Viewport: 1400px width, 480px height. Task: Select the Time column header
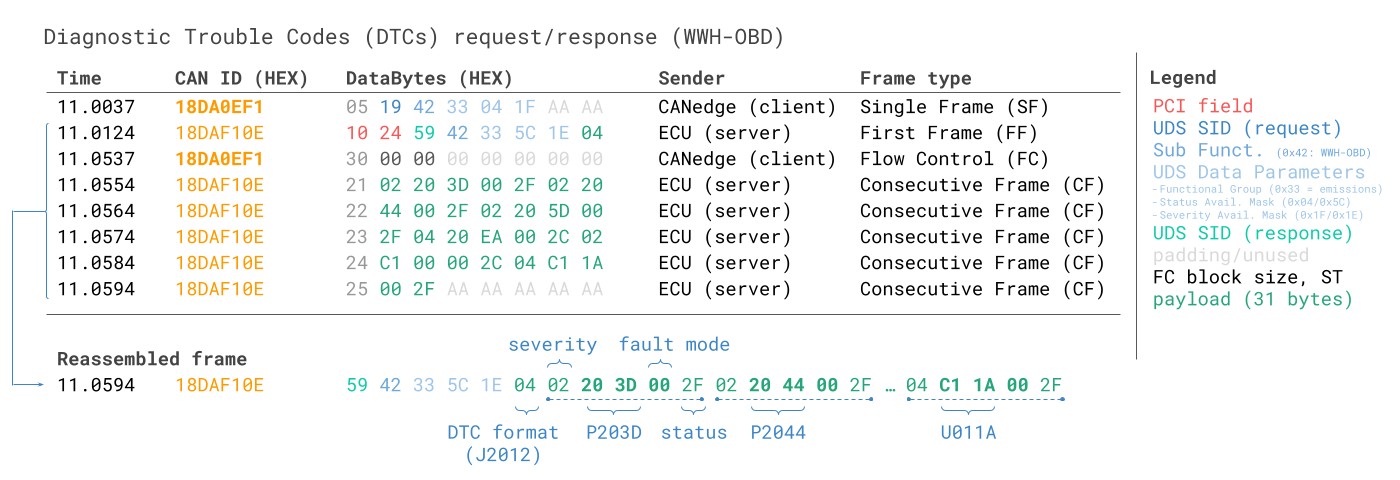point(79,78)
